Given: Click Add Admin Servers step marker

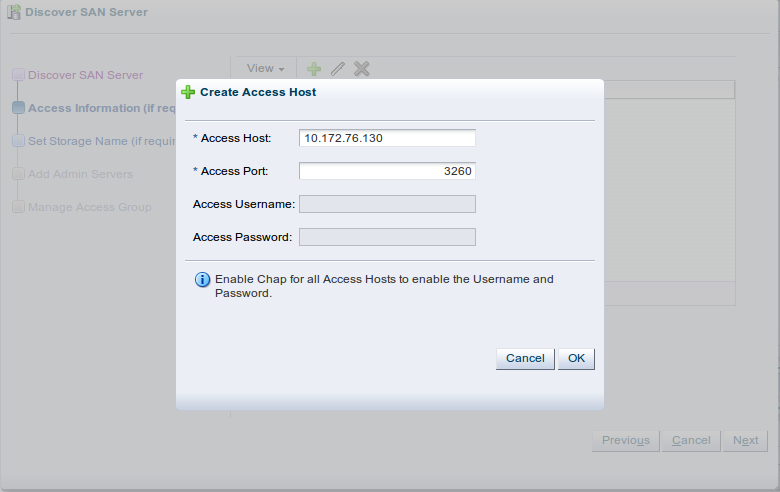Looking at the screenshot, I should tap(18, 174).
